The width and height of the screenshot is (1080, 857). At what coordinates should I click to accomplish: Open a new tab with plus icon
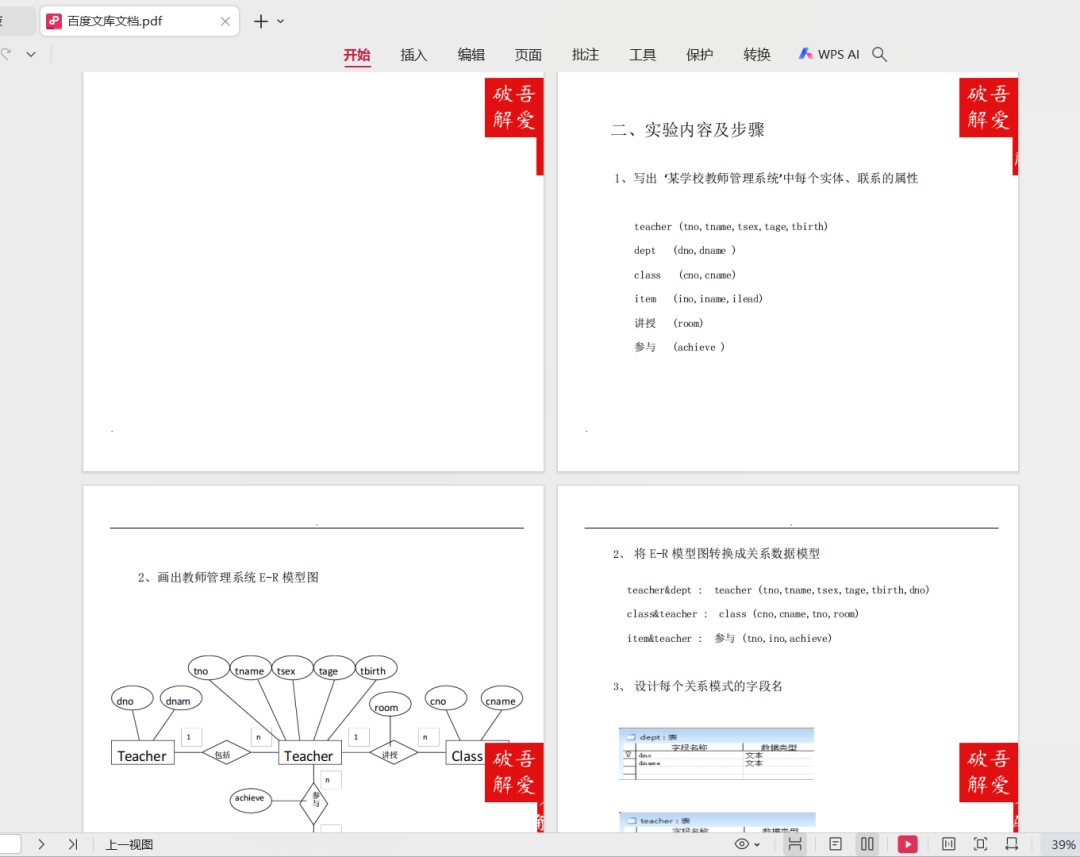point(260,21)
